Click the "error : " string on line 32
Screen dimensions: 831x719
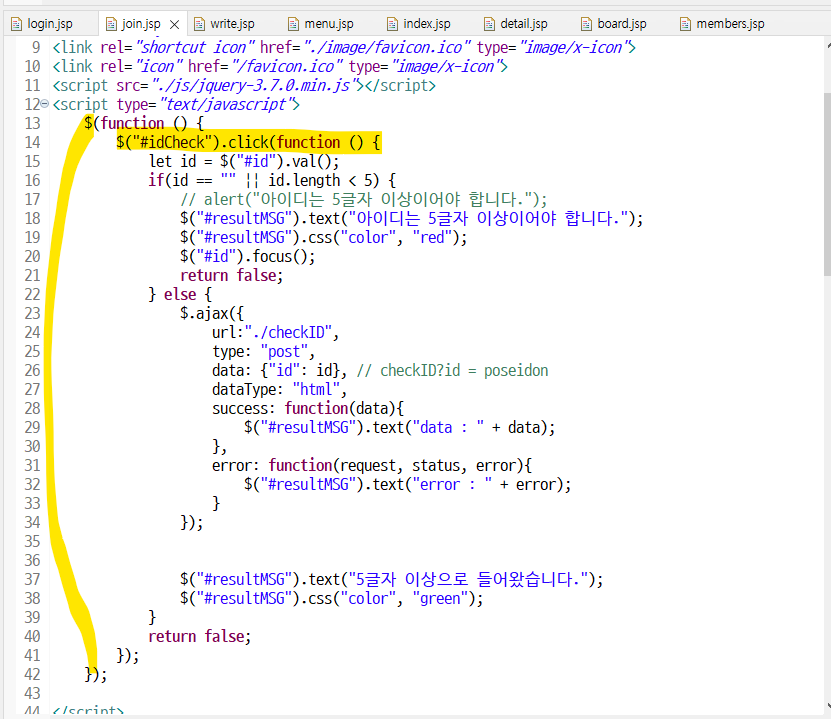point(452,485)
